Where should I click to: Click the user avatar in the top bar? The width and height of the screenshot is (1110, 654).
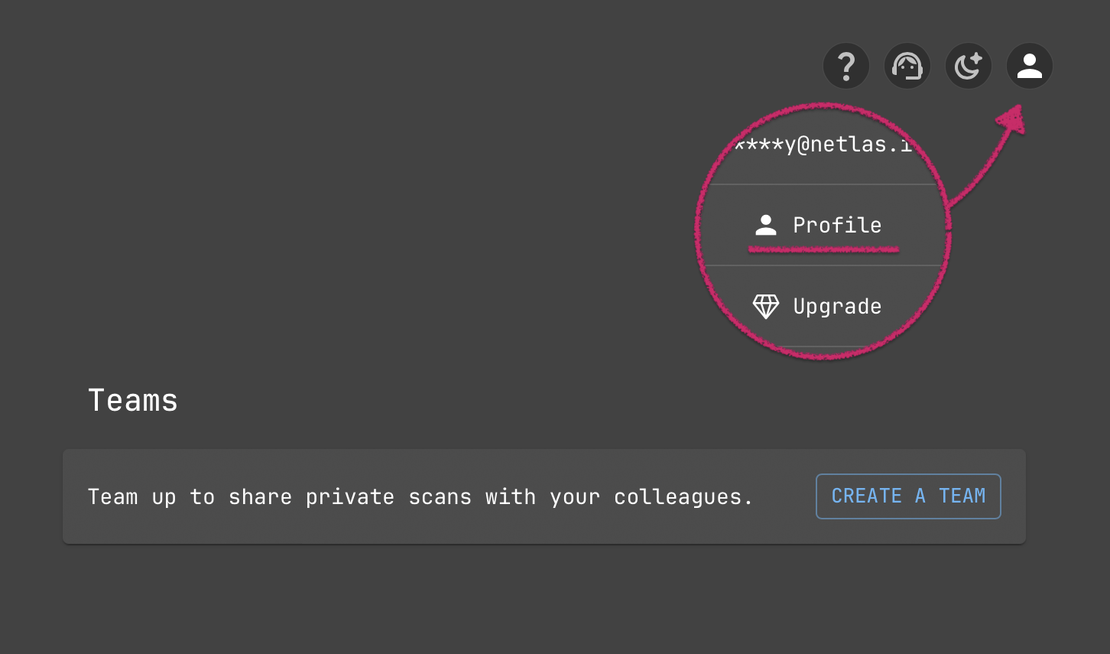click(x=1029, y=65)
